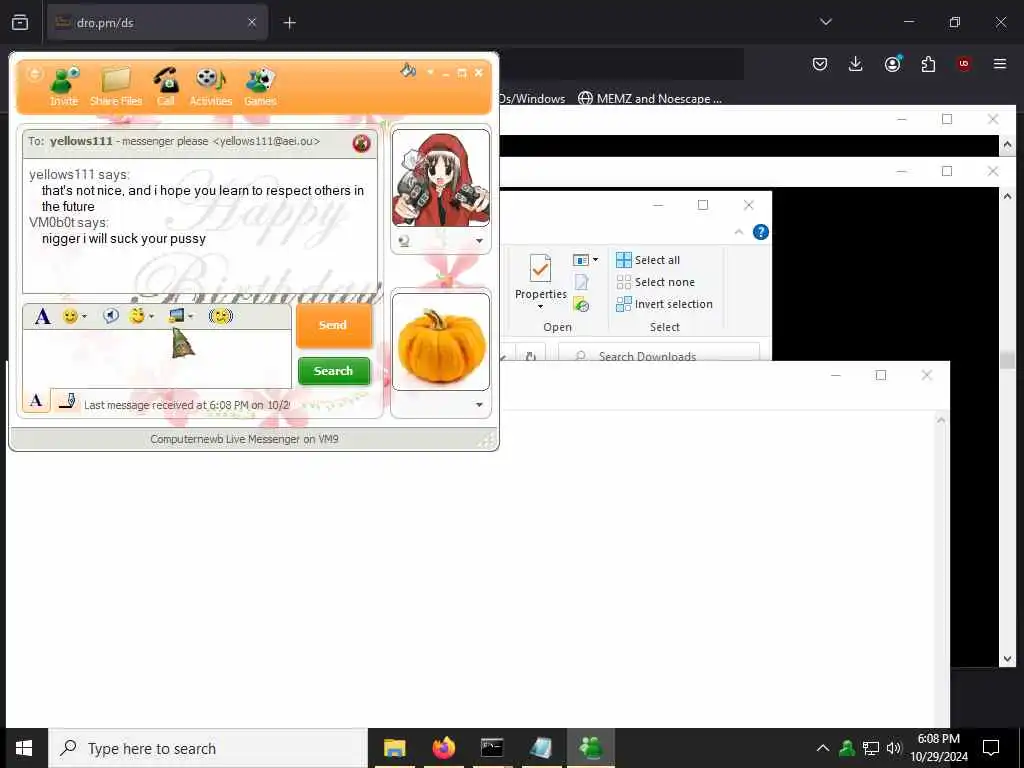Change font with the large A icon
1024x768 pixels.
[x=42, y=317]
